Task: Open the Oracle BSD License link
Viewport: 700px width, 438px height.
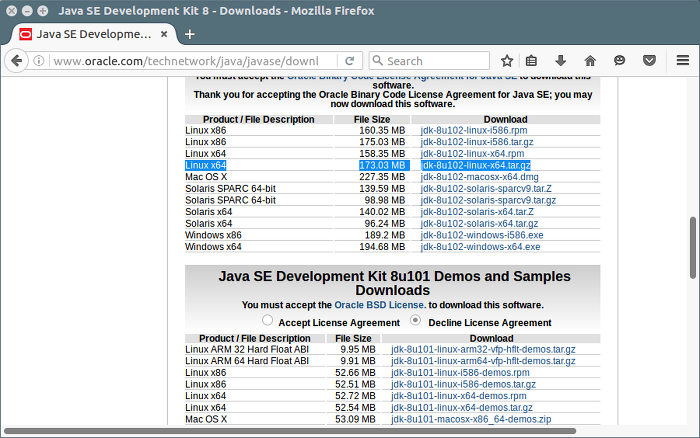Action: [x=380, y=305]
